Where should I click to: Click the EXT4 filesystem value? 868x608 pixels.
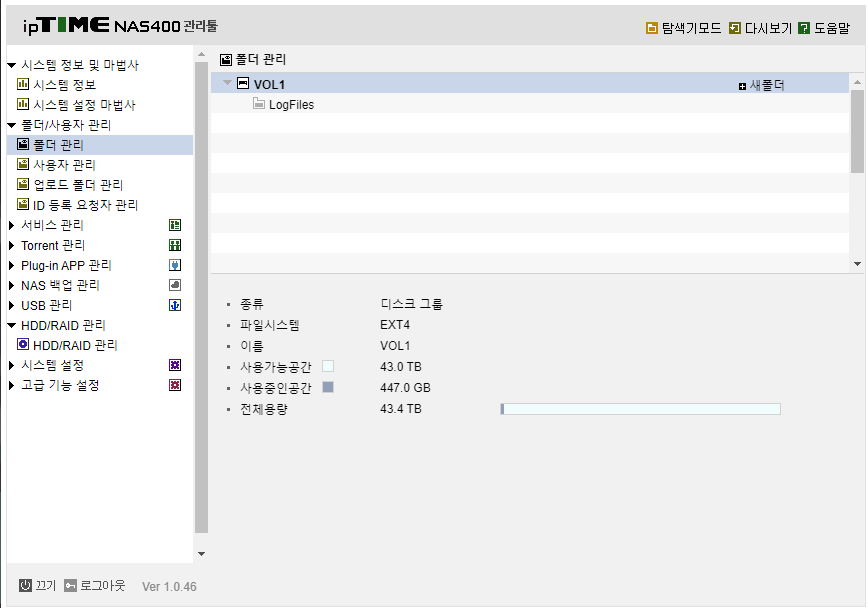(x=395, y=324)
